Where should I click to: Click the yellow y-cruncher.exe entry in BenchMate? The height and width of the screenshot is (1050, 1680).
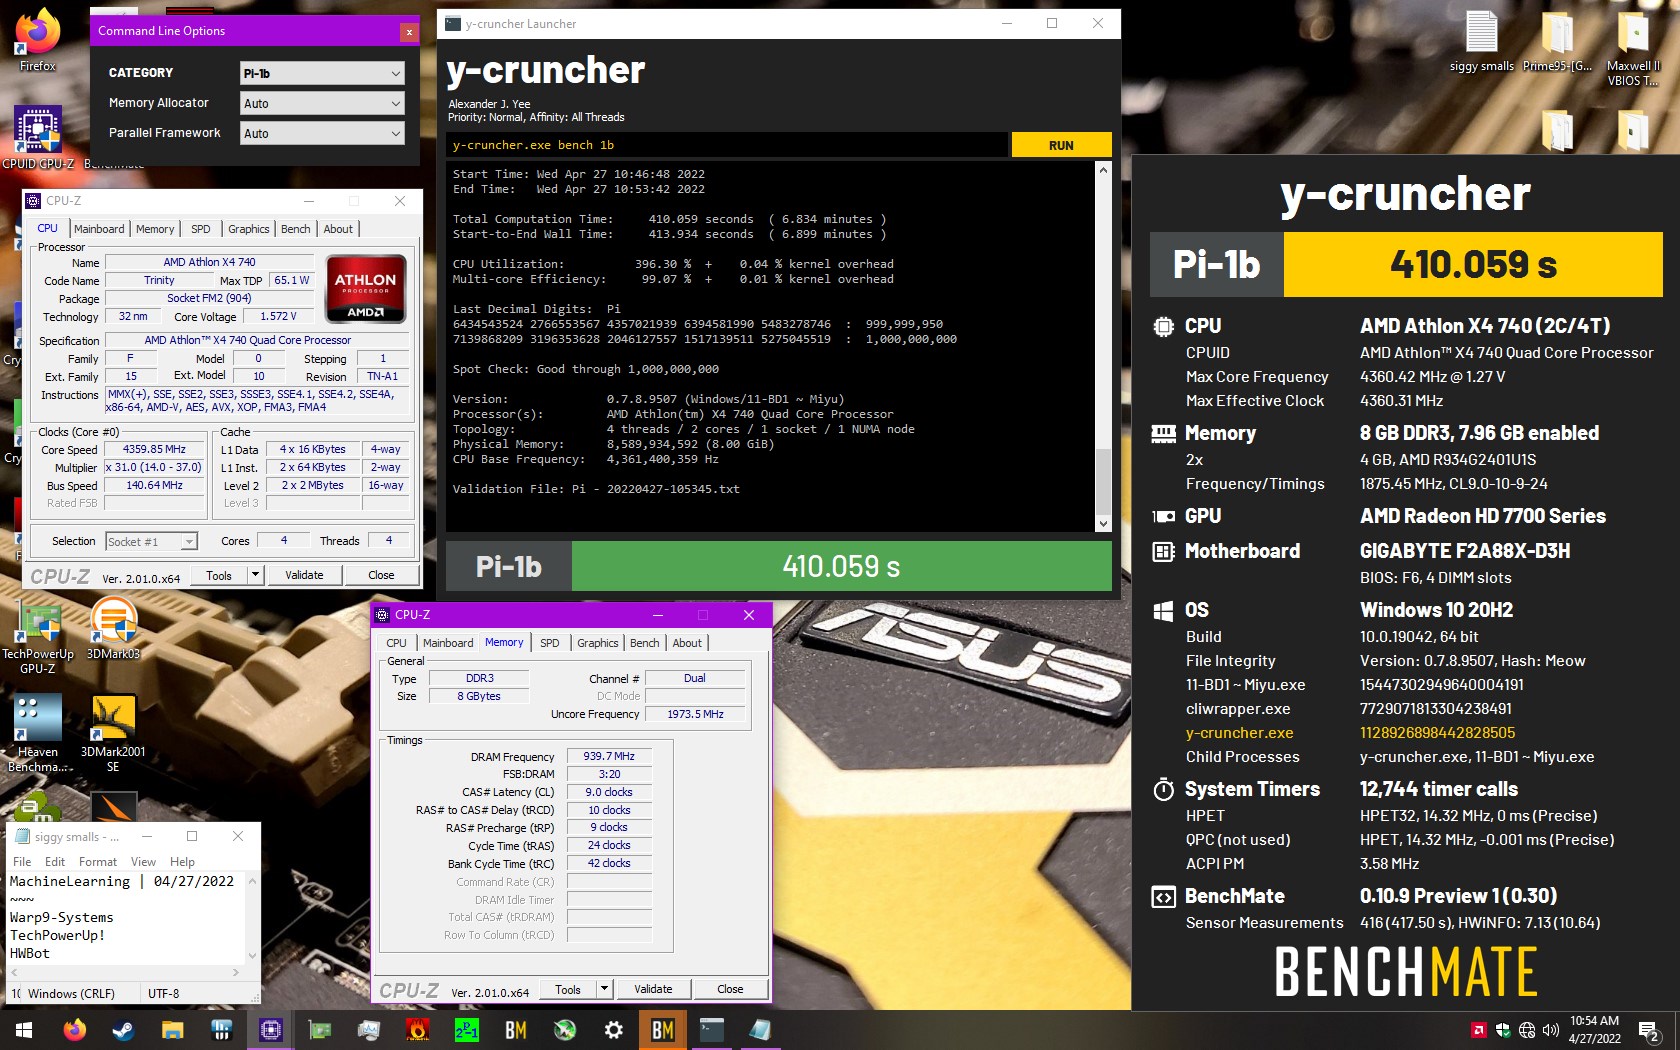[1239, 733]
